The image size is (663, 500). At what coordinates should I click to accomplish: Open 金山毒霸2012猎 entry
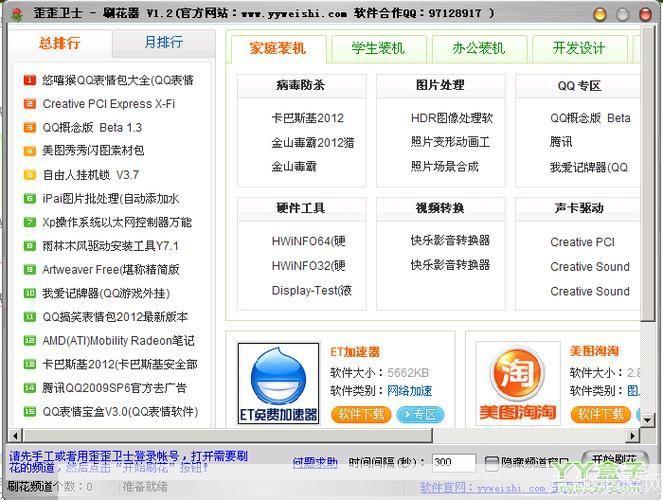(313, 142)
